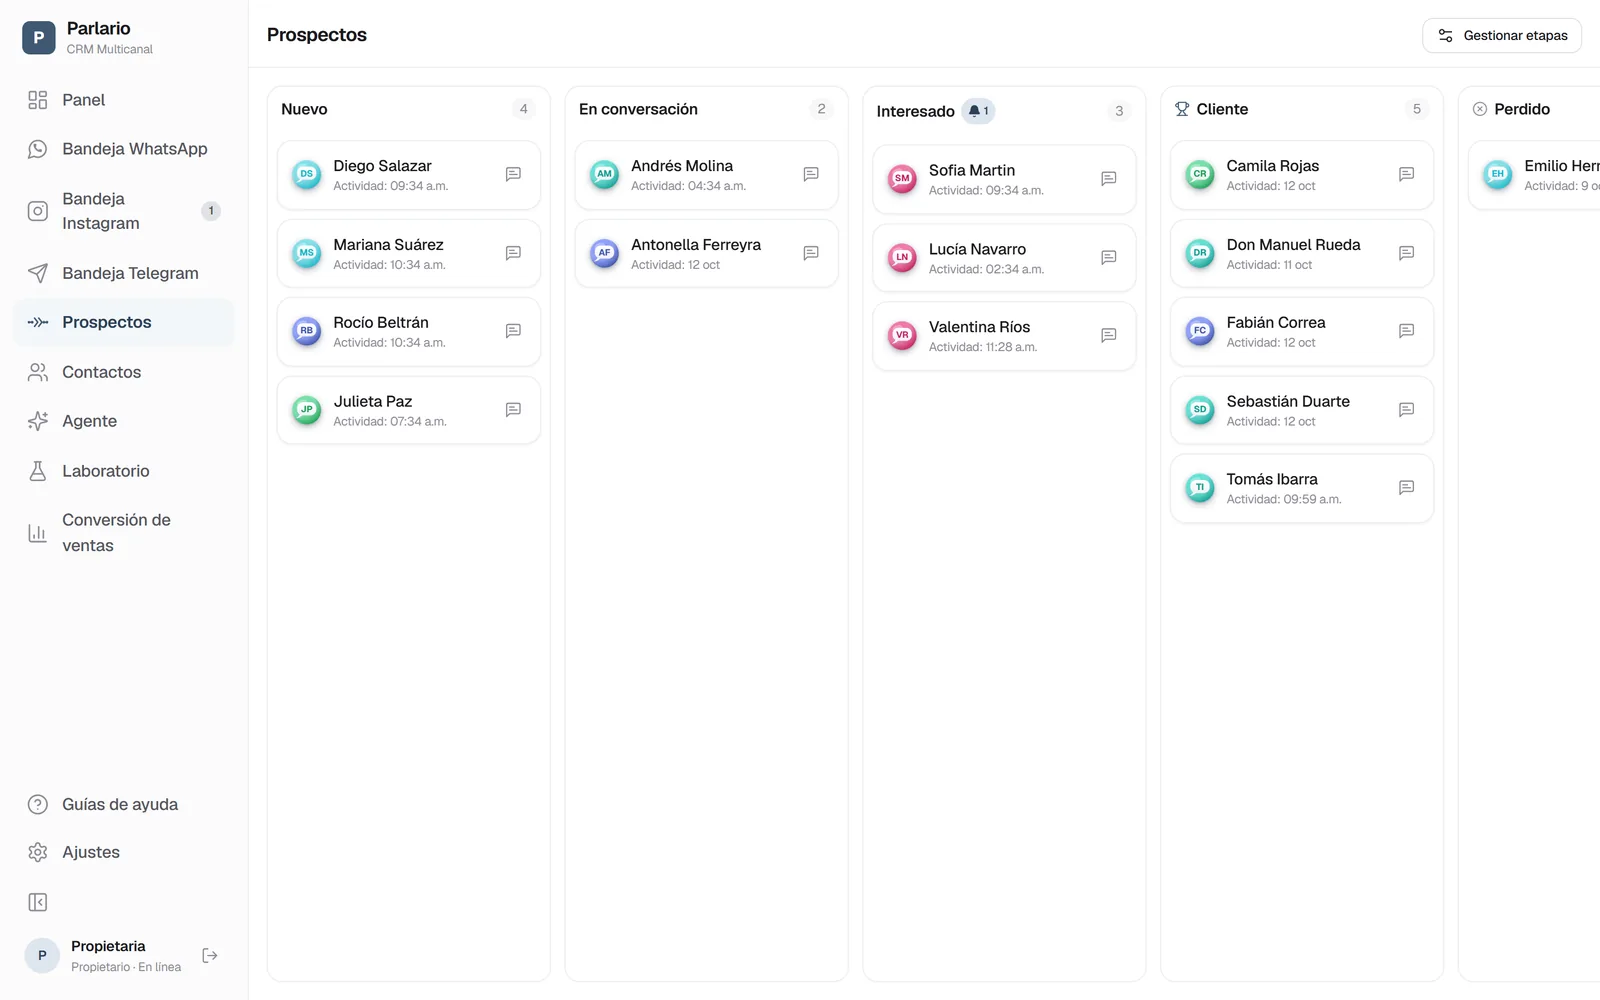Click "Propietario · En línea" status text

click(126, 967)
